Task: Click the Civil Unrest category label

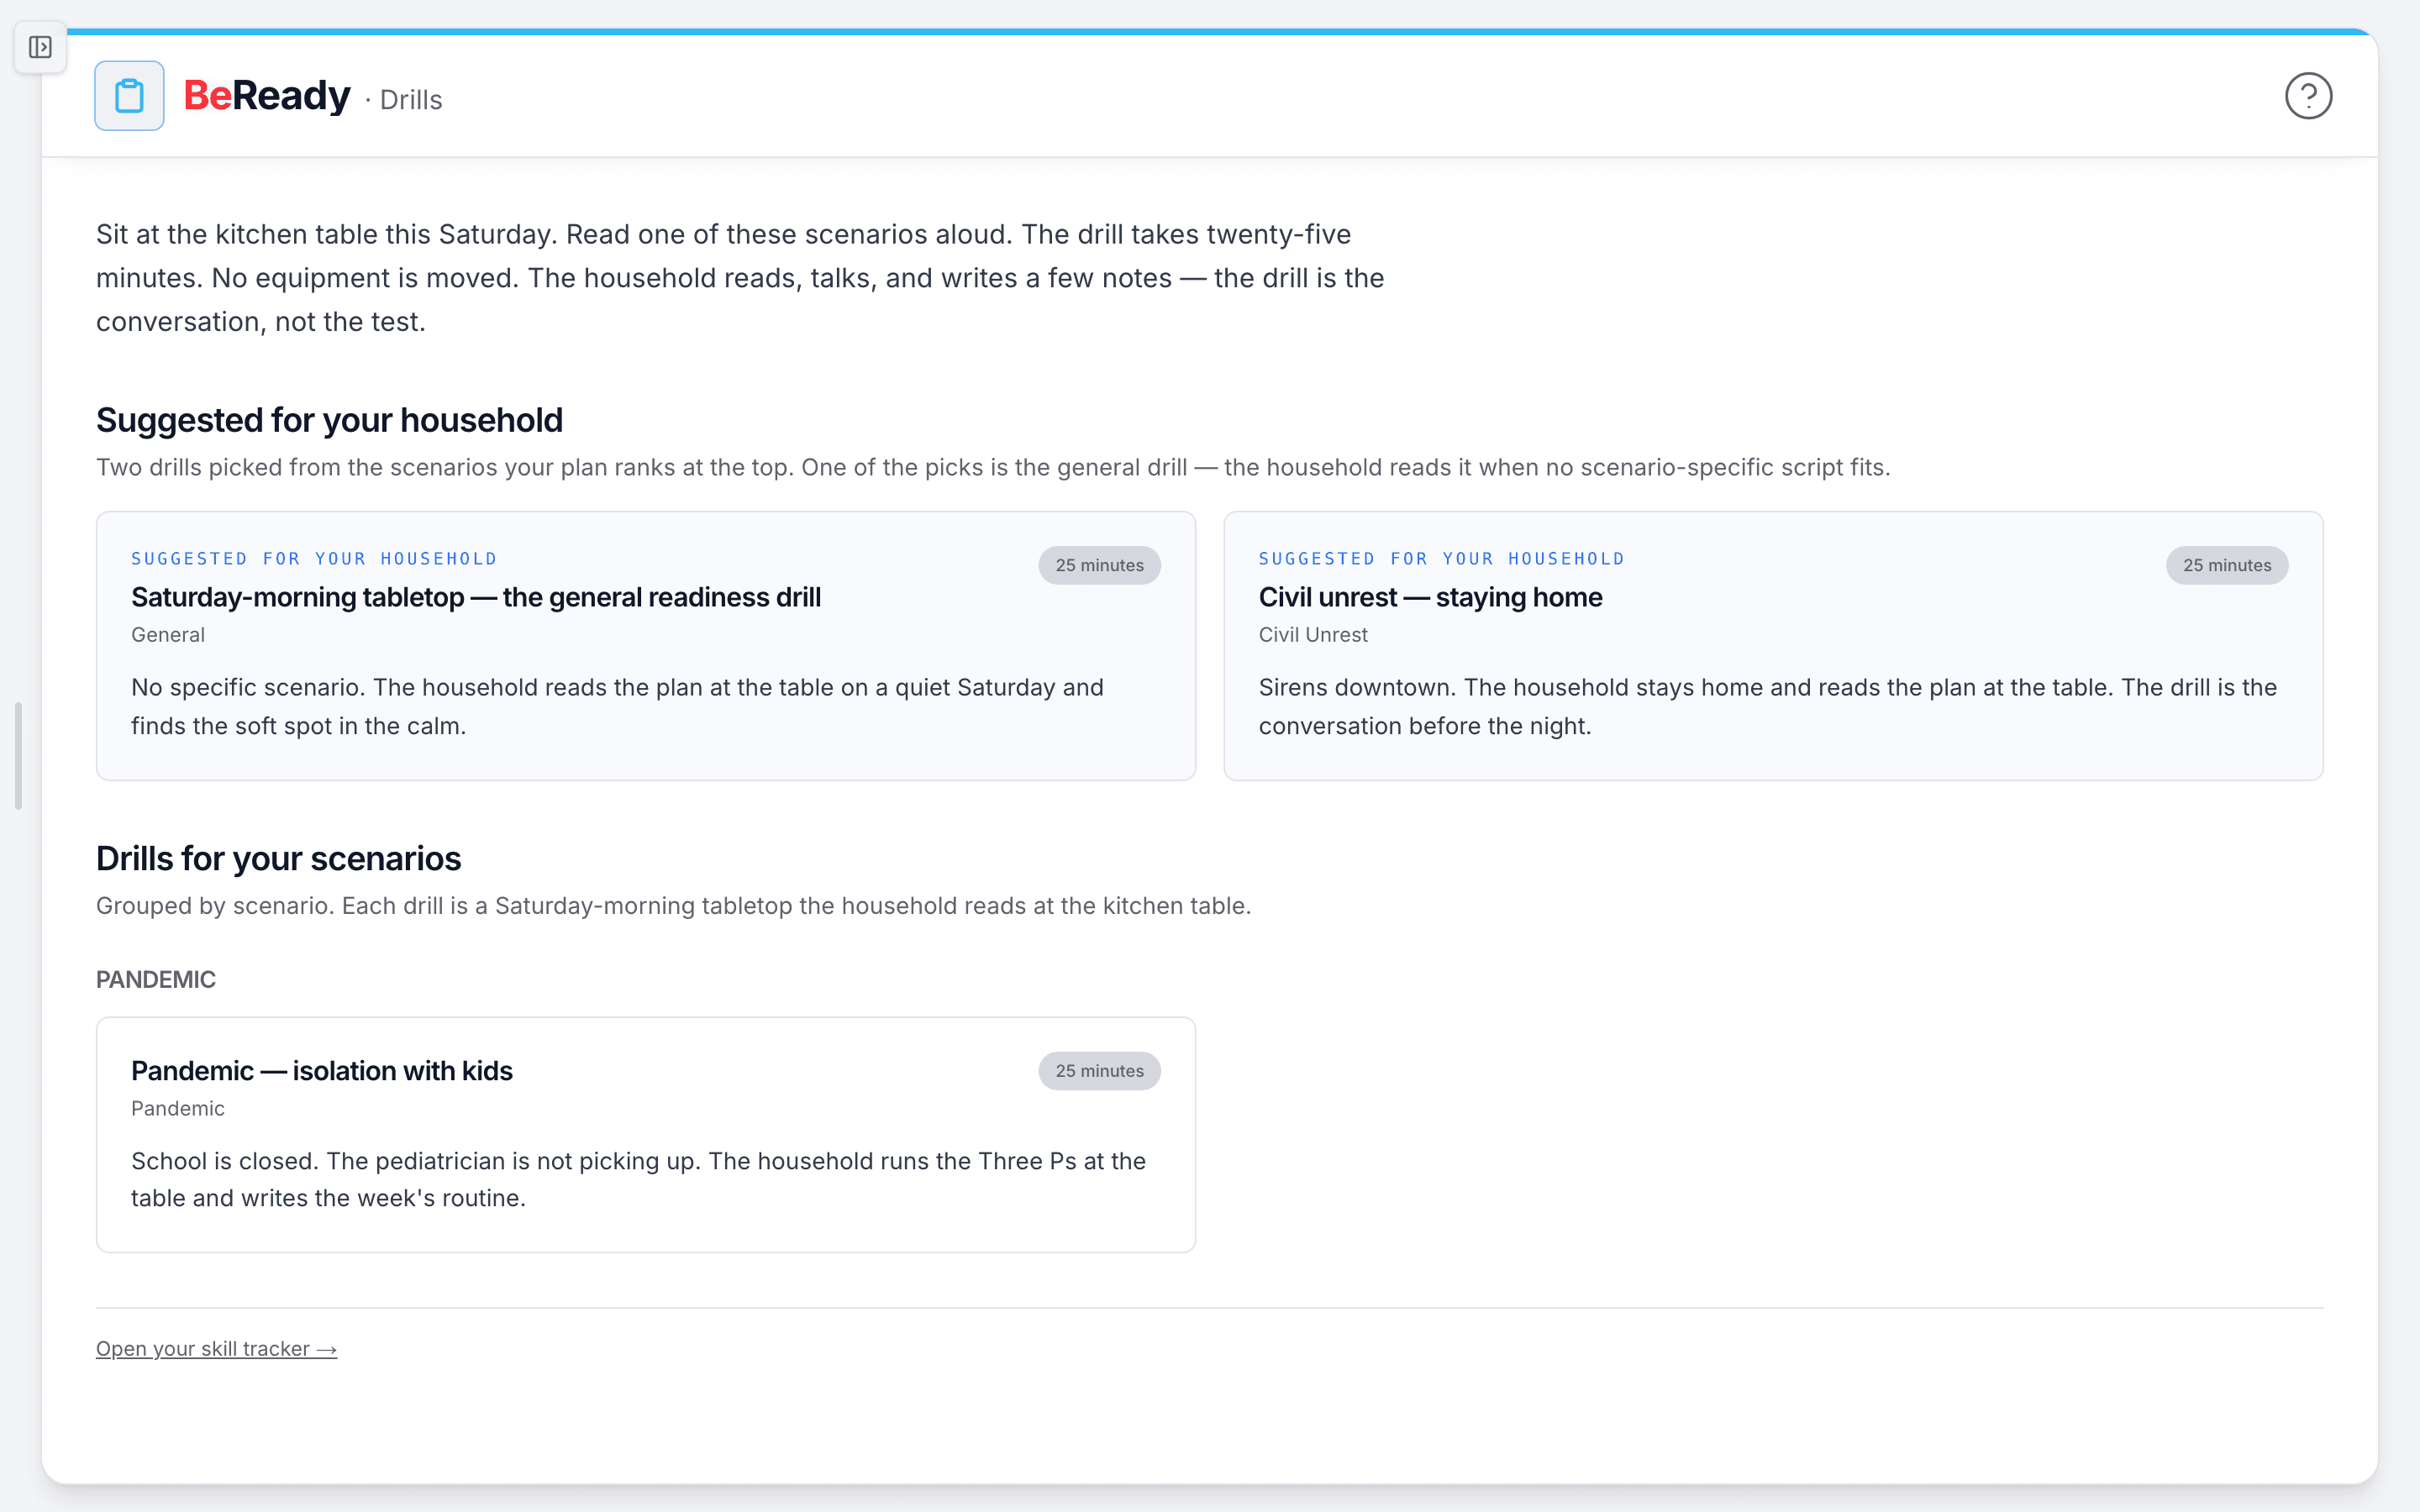Action: point(1313,635)
